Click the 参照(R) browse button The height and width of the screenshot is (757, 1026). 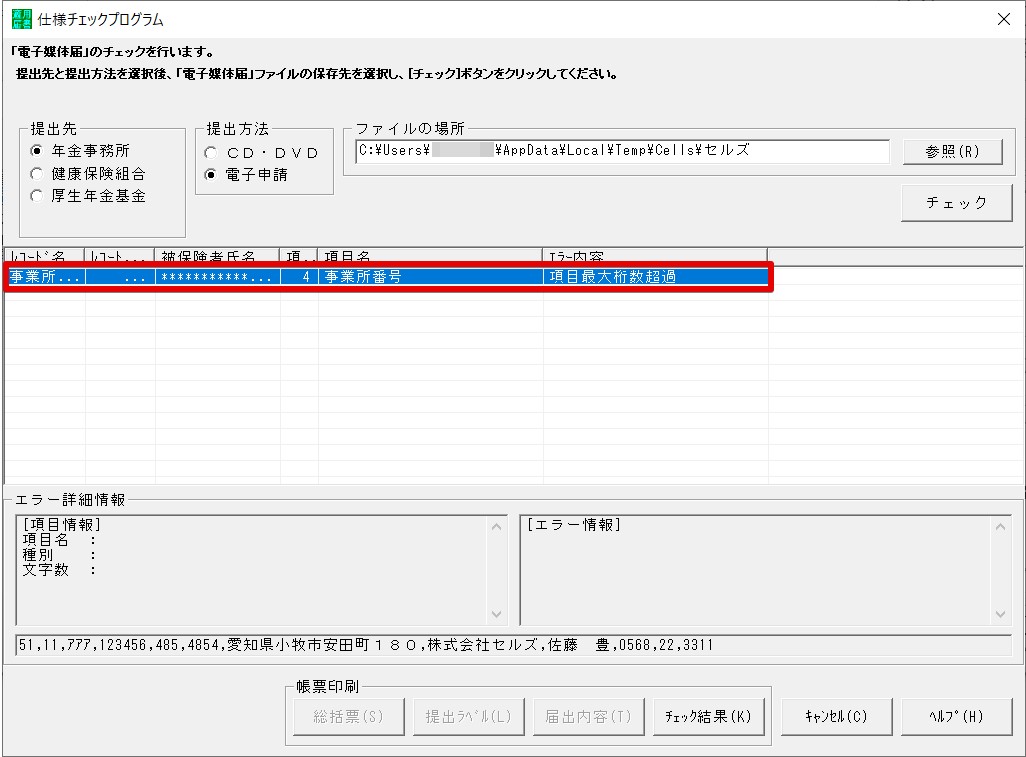coord(955,151)
